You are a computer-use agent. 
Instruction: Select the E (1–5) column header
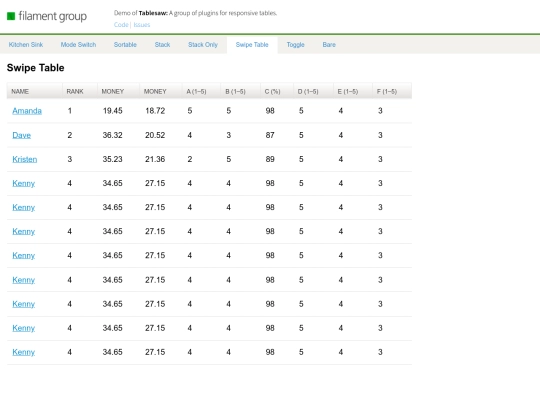click(353, 91)
